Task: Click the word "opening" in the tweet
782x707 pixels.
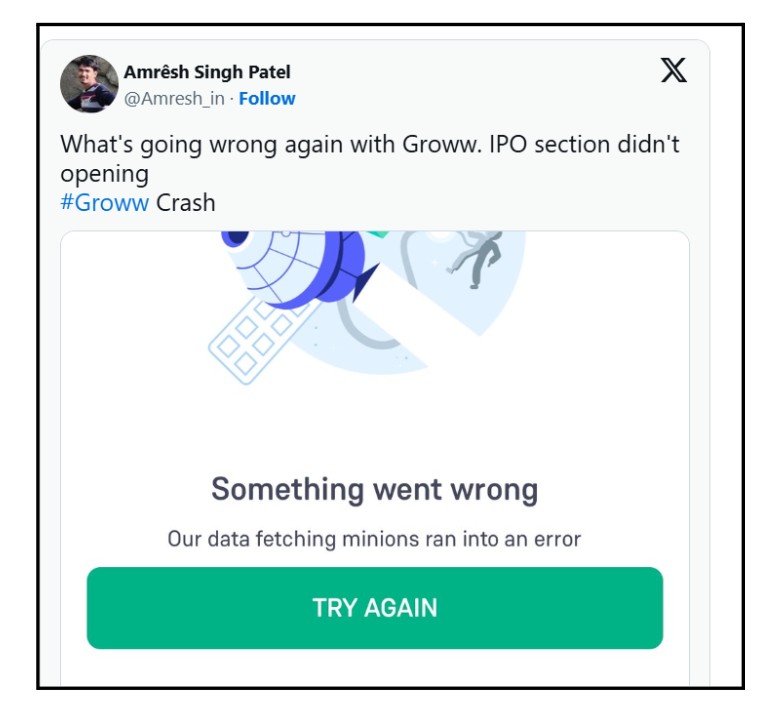Action: click(105, 173)
